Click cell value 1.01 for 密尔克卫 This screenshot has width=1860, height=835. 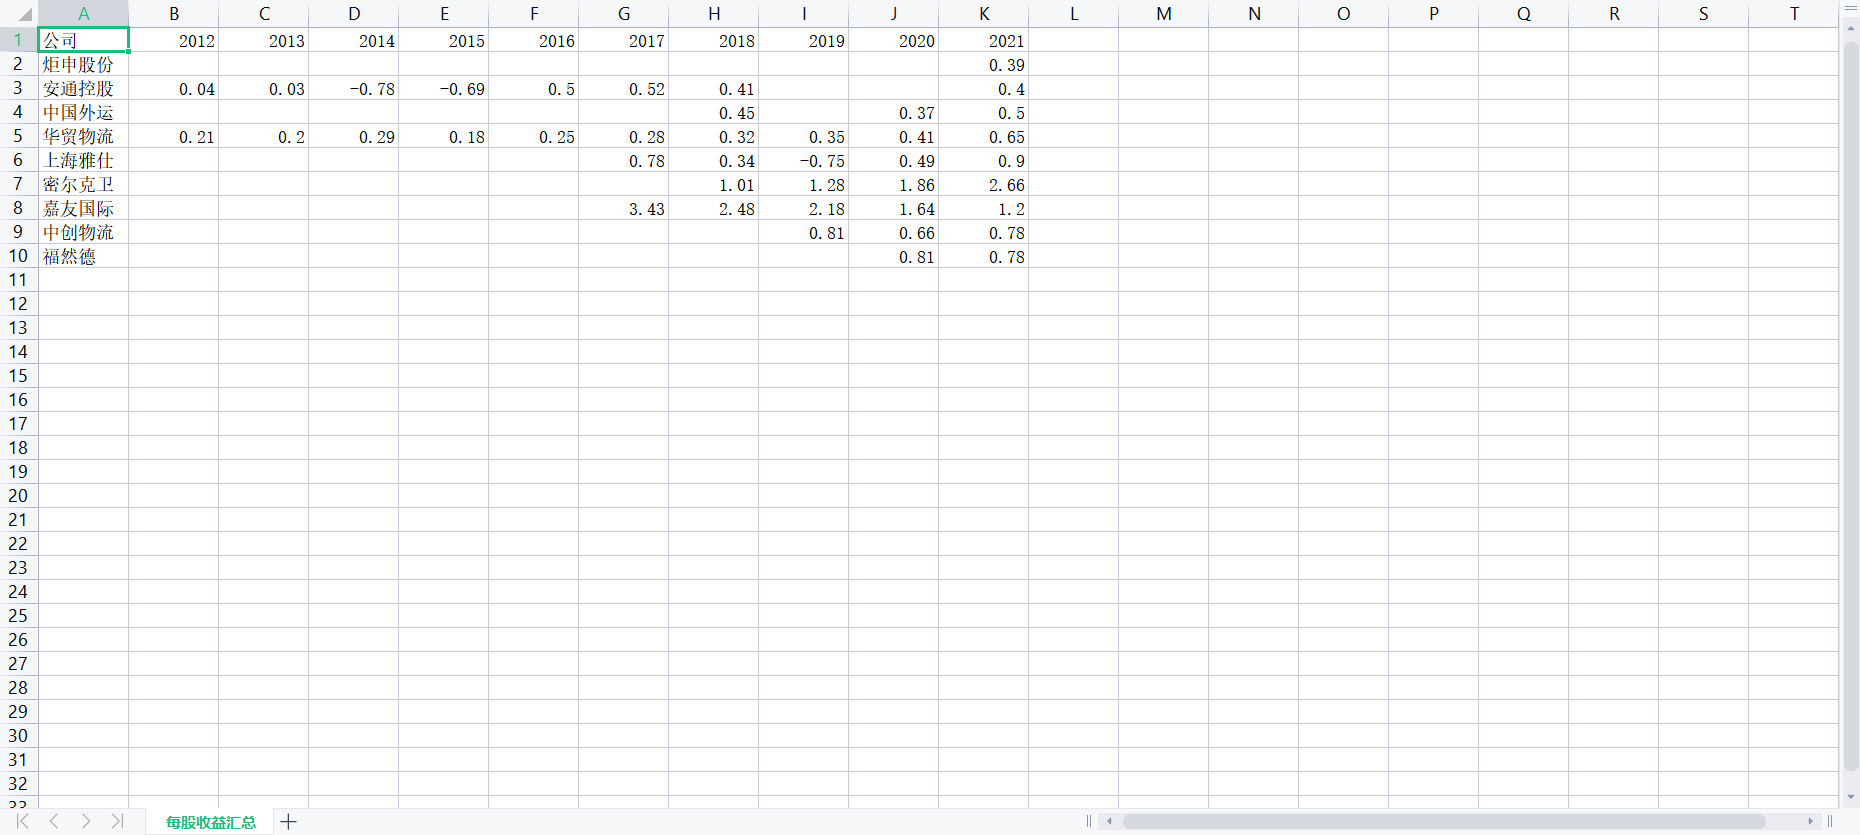(714, 184)
